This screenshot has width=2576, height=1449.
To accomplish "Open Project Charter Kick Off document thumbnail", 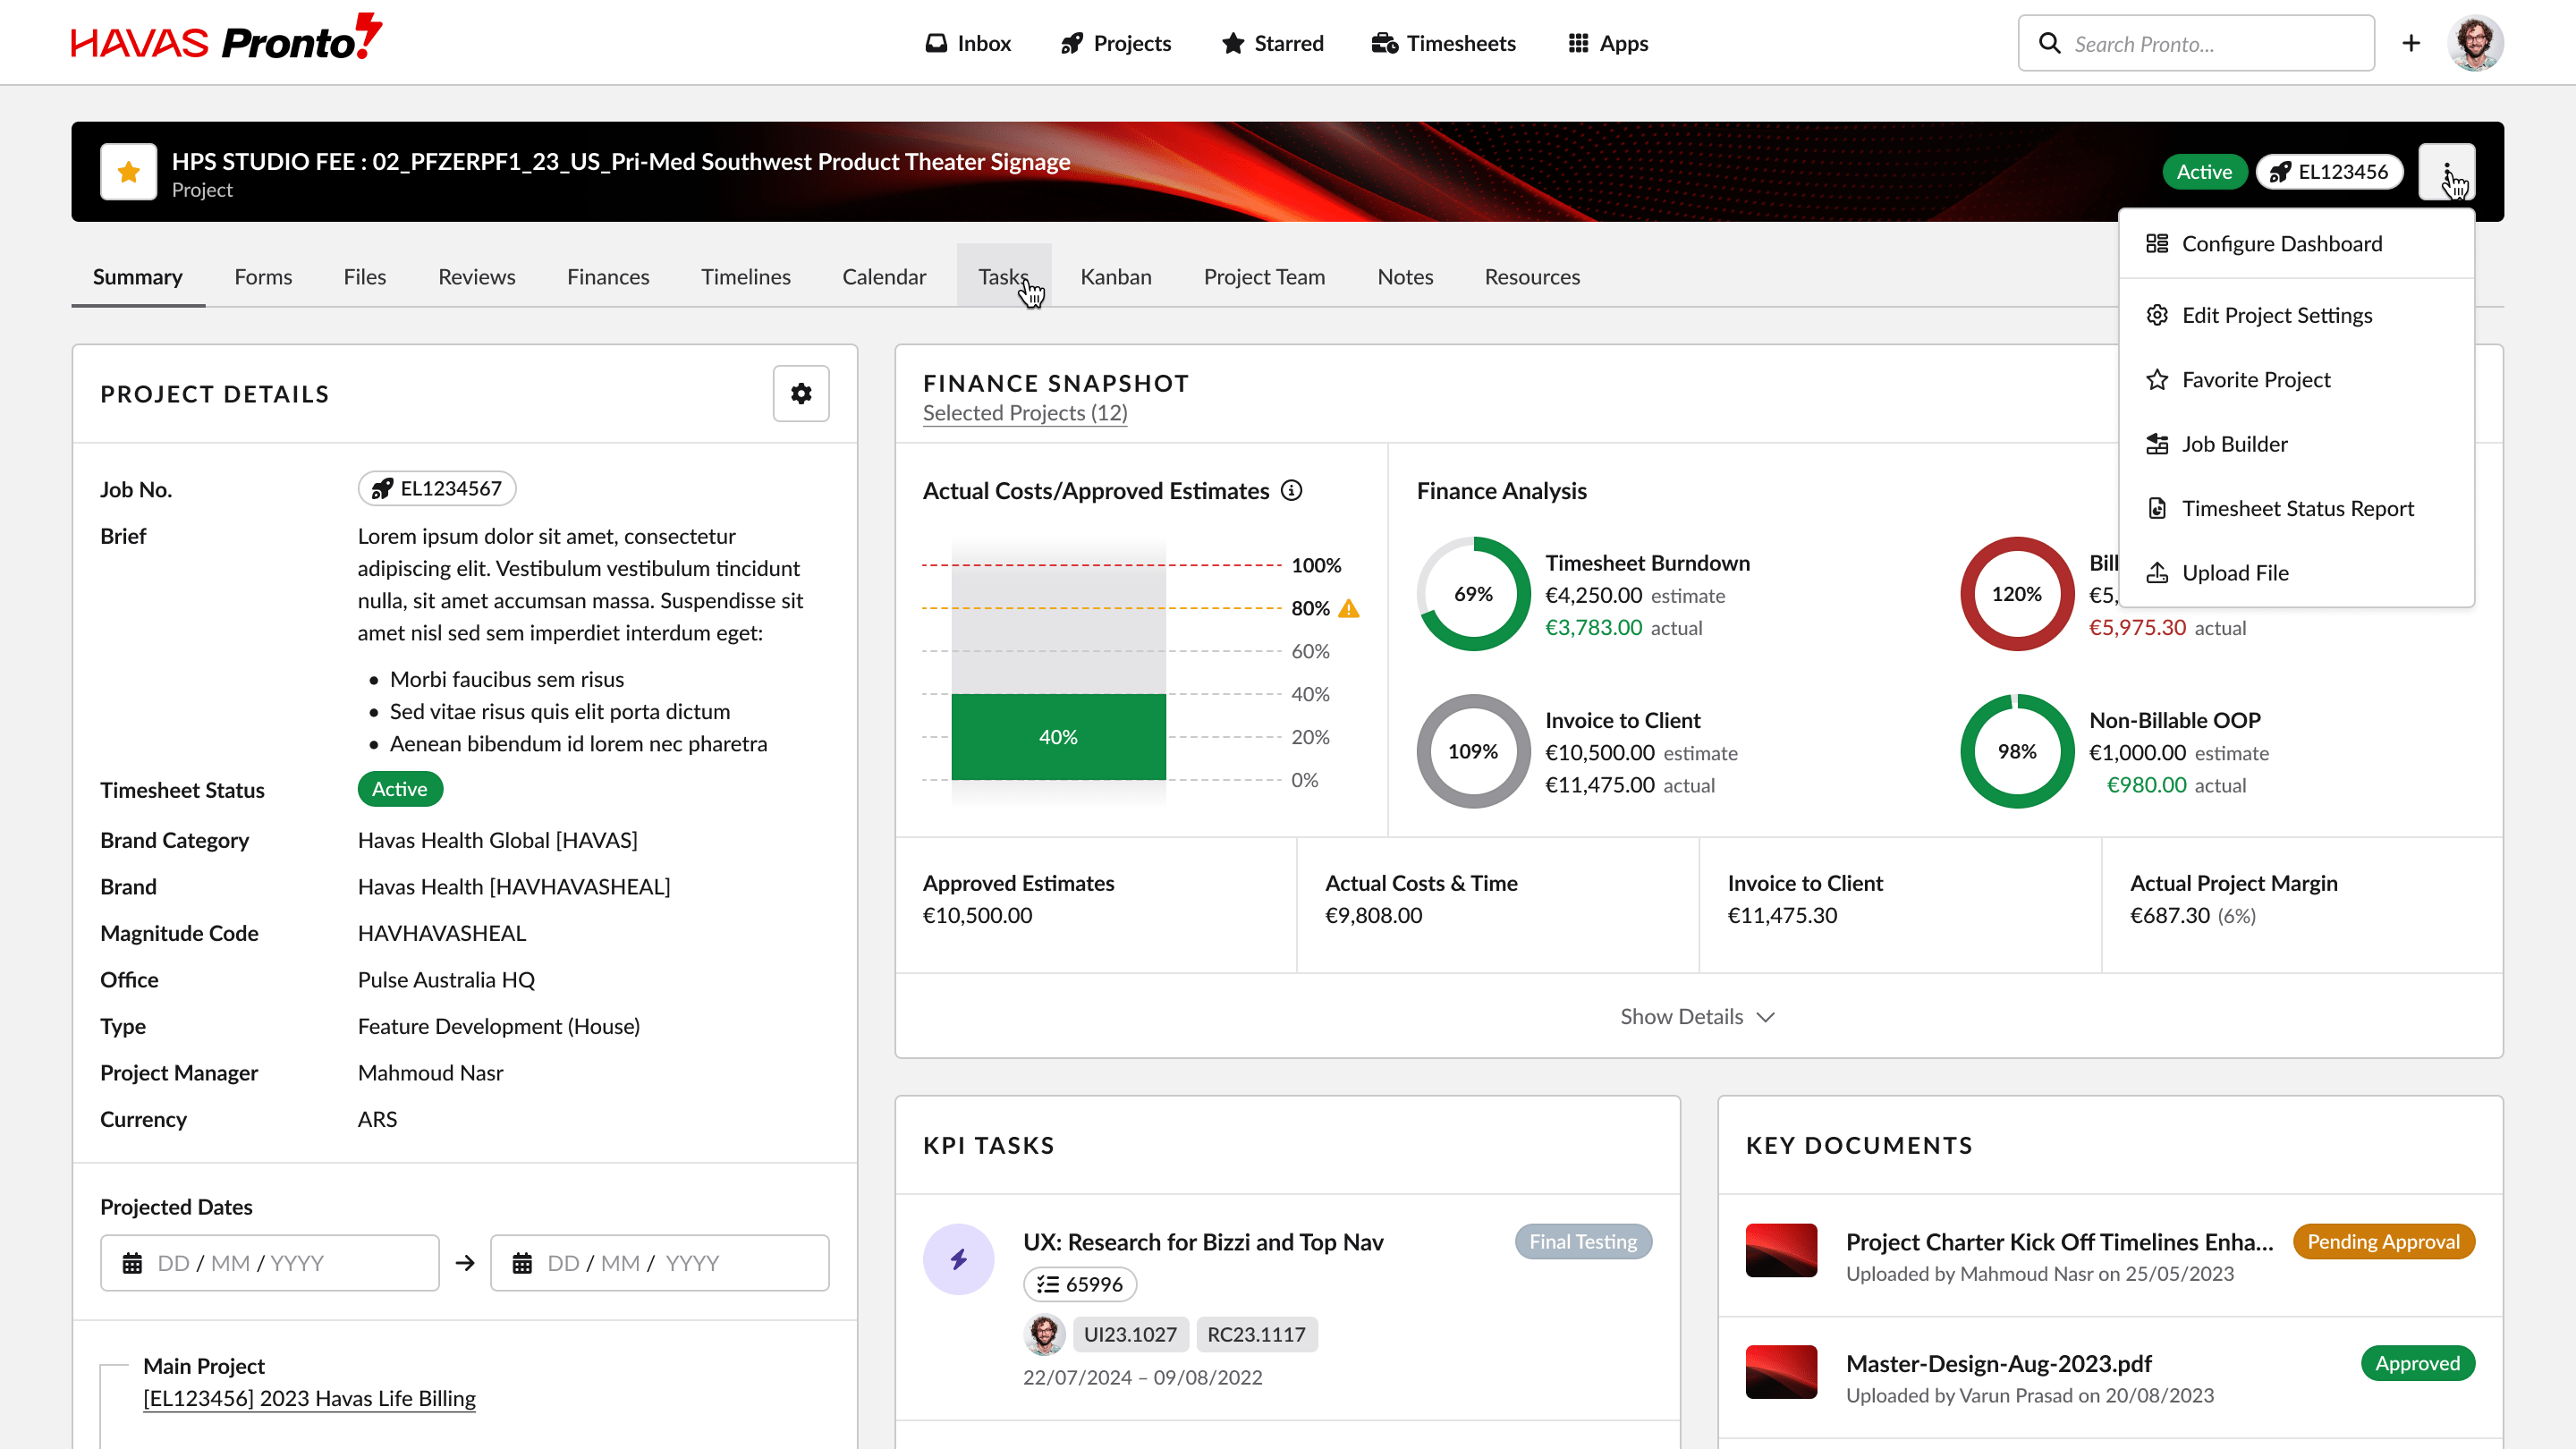I will coord(1781,1250).
